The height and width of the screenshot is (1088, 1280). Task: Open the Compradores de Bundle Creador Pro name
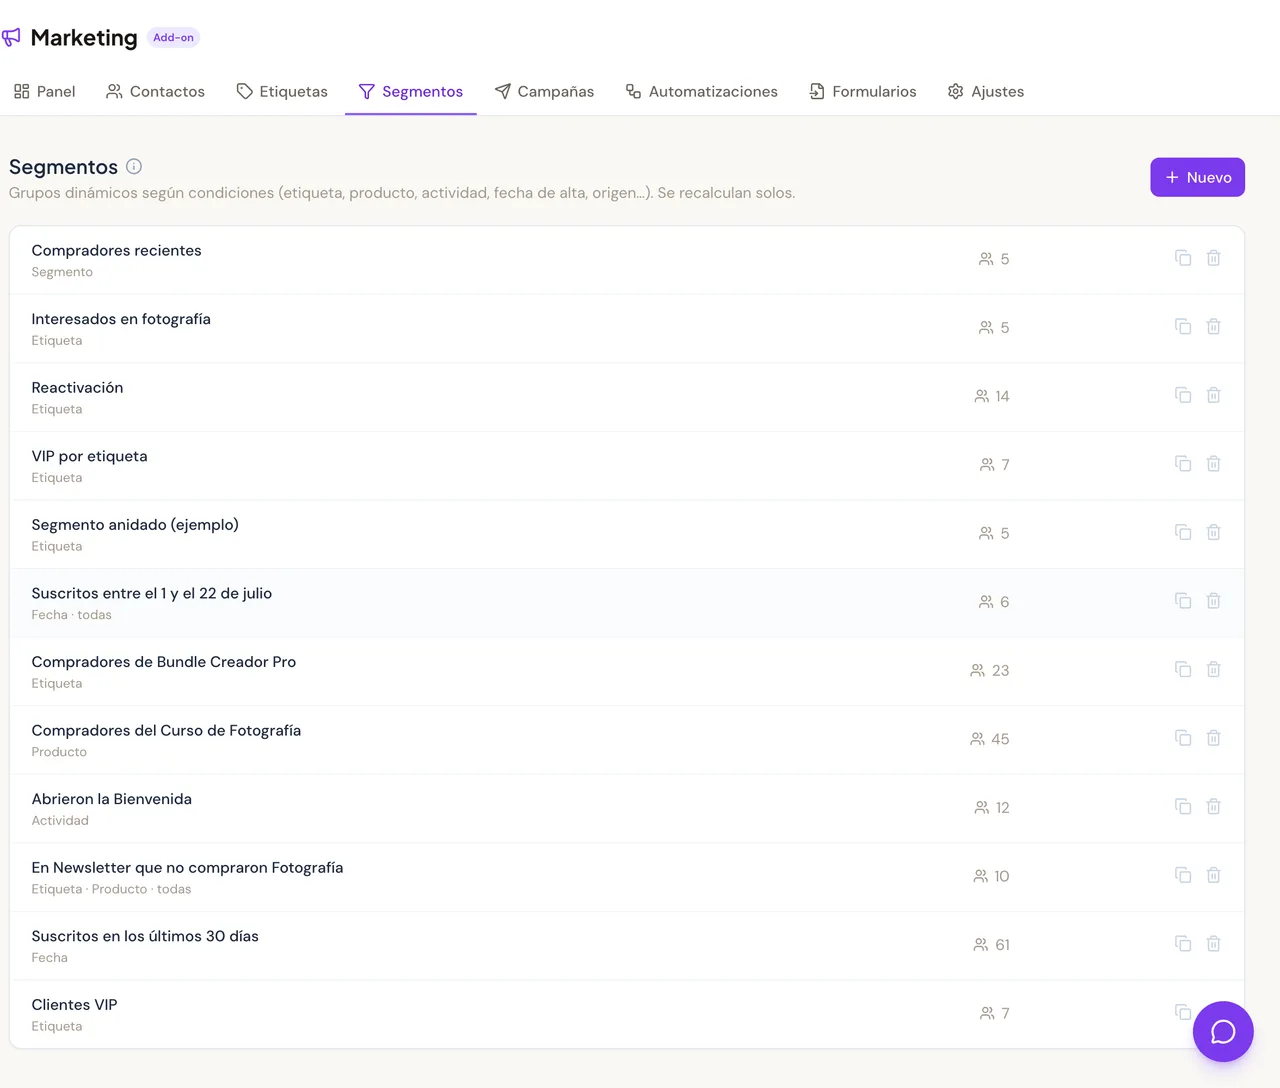163,662
